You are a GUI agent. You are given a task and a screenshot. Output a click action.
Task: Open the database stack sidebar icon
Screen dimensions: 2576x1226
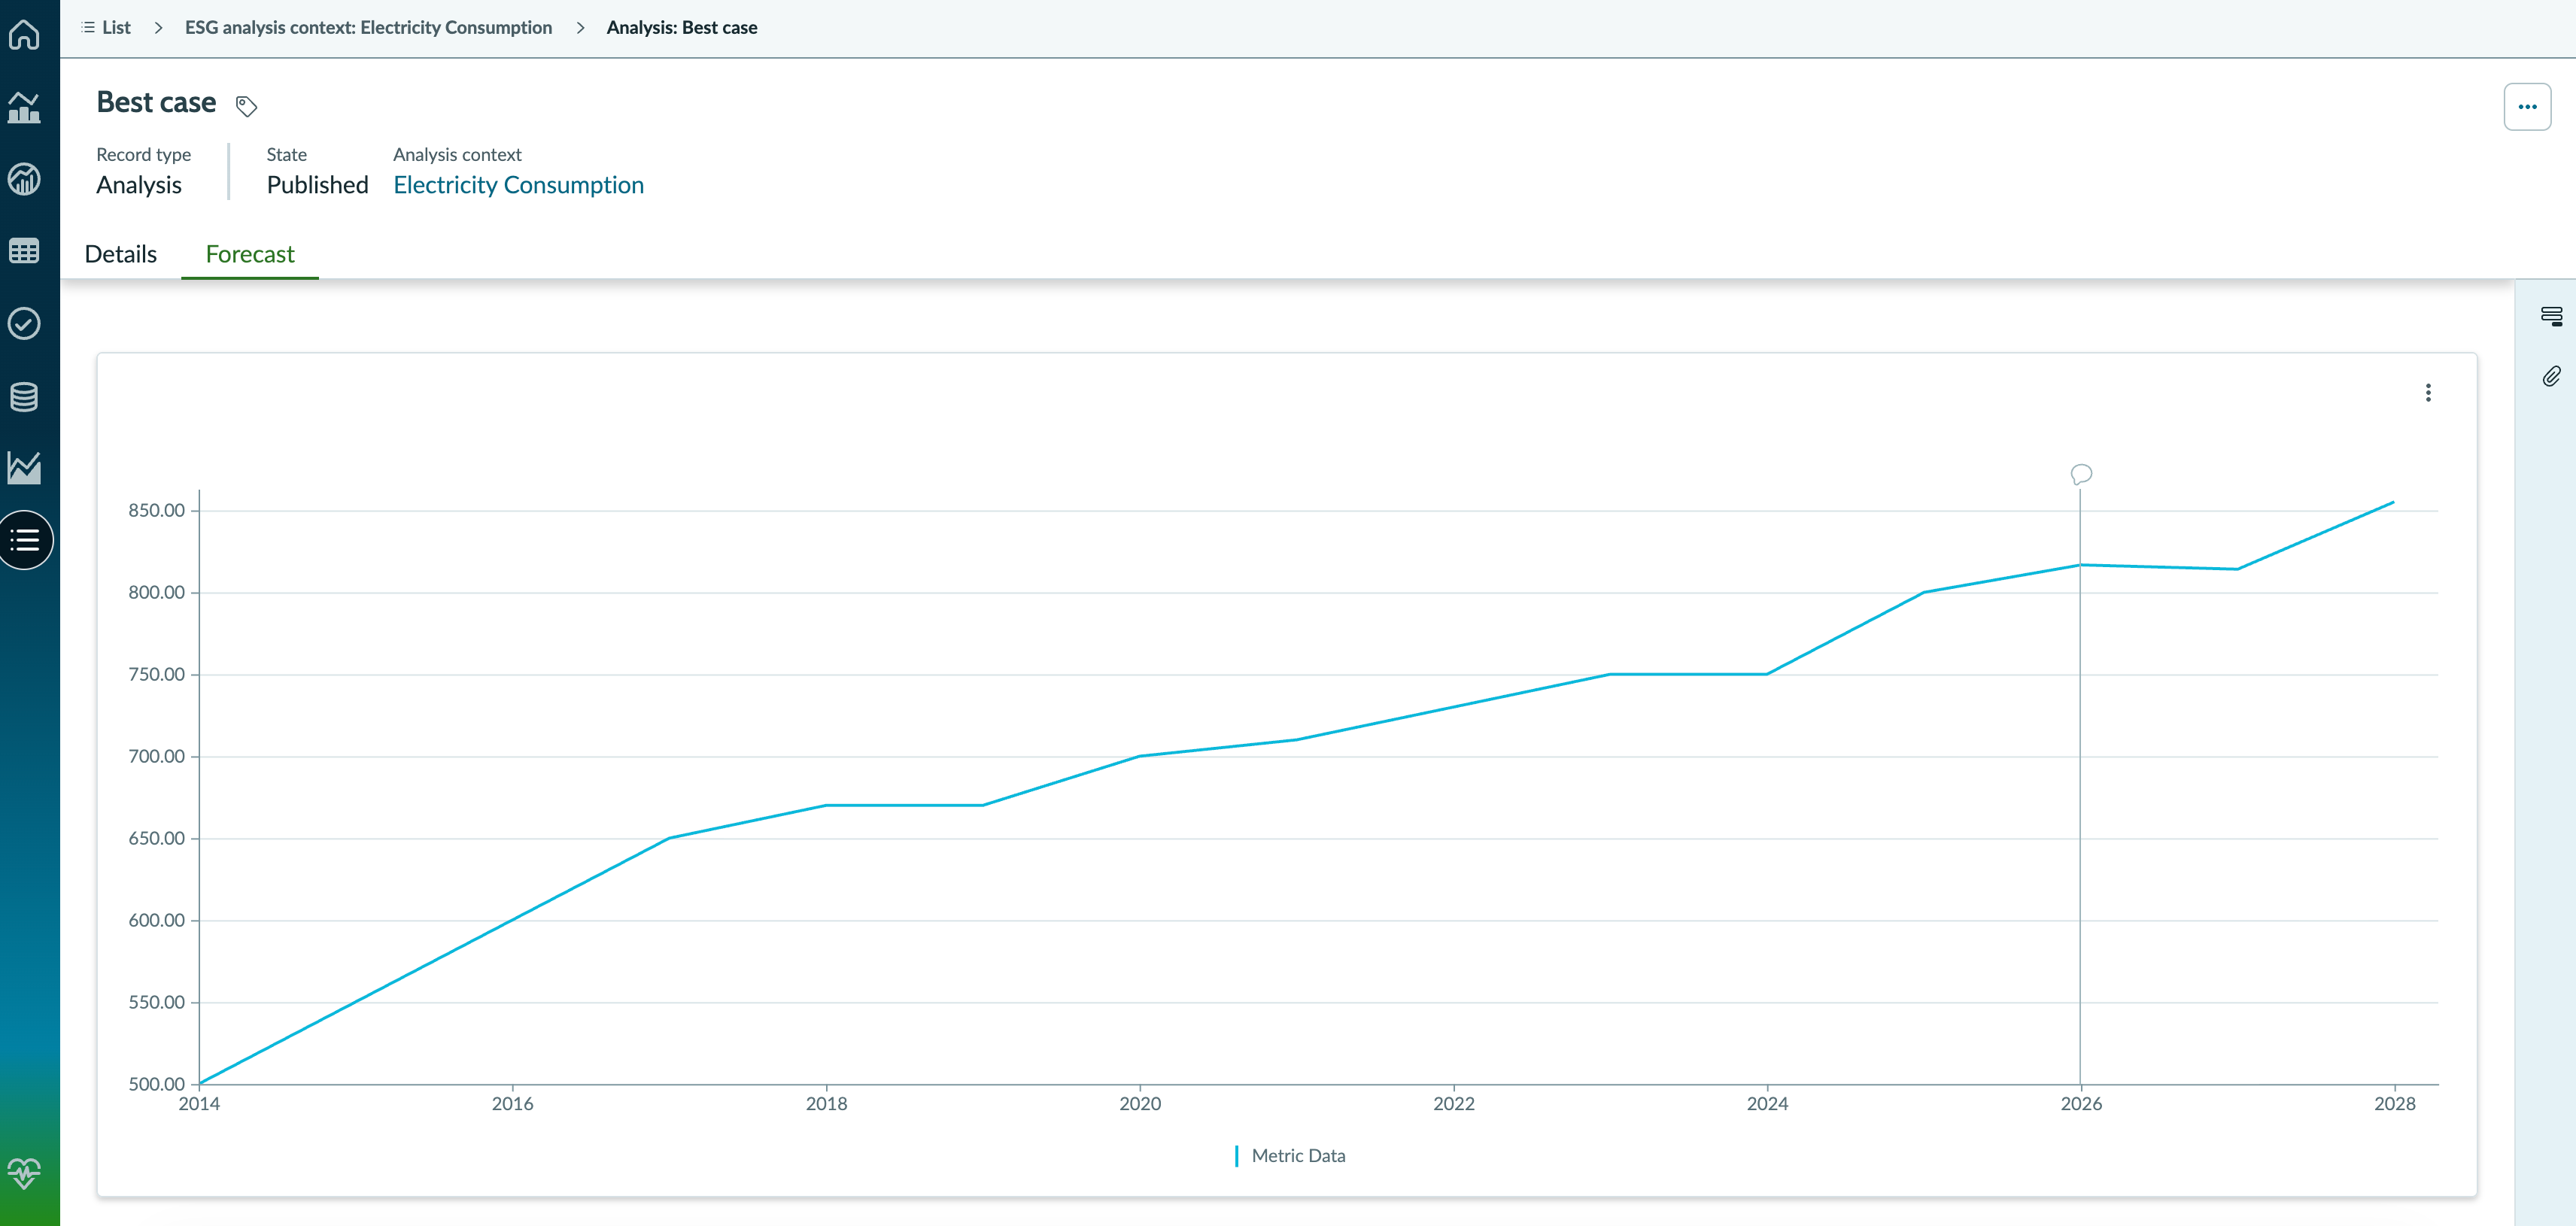pyautogui.click(x=24, y=396)
